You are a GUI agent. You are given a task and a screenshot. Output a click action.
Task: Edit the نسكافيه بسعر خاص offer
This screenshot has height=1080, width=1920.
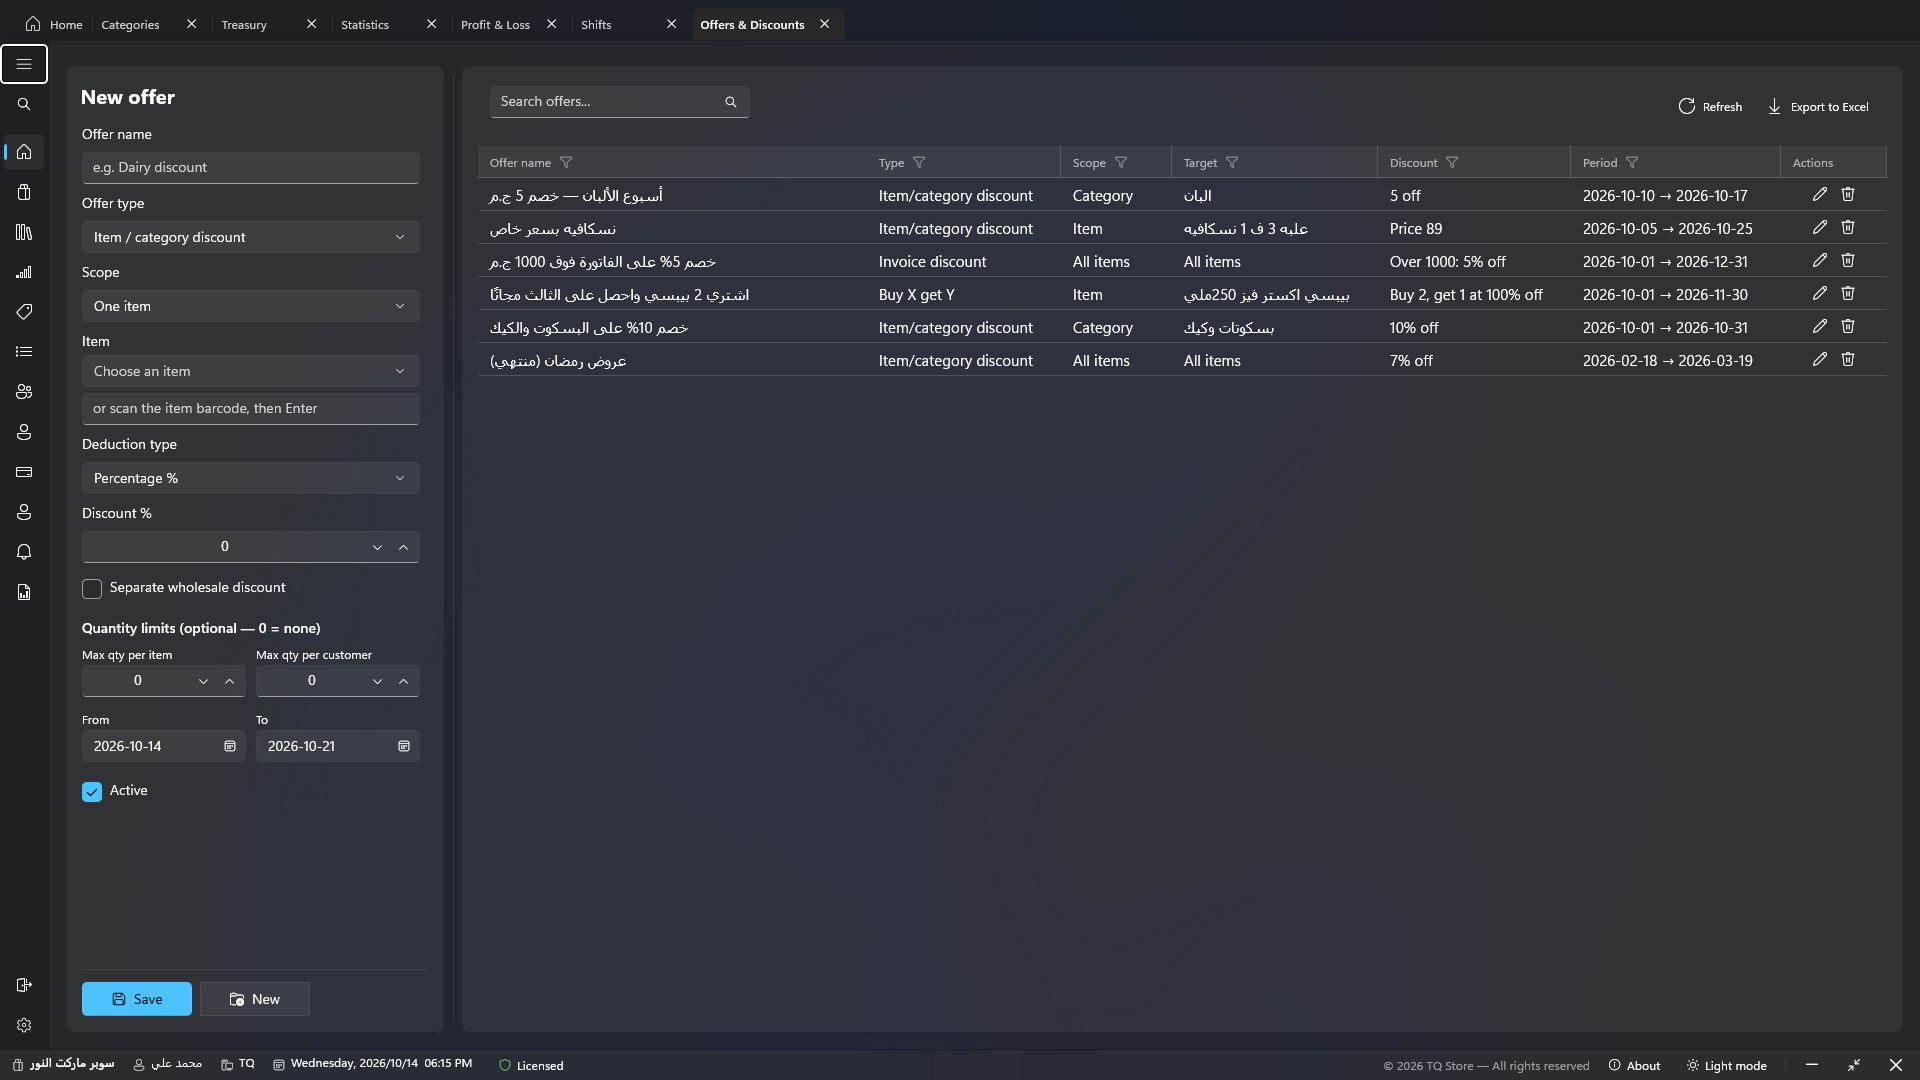1820,228
